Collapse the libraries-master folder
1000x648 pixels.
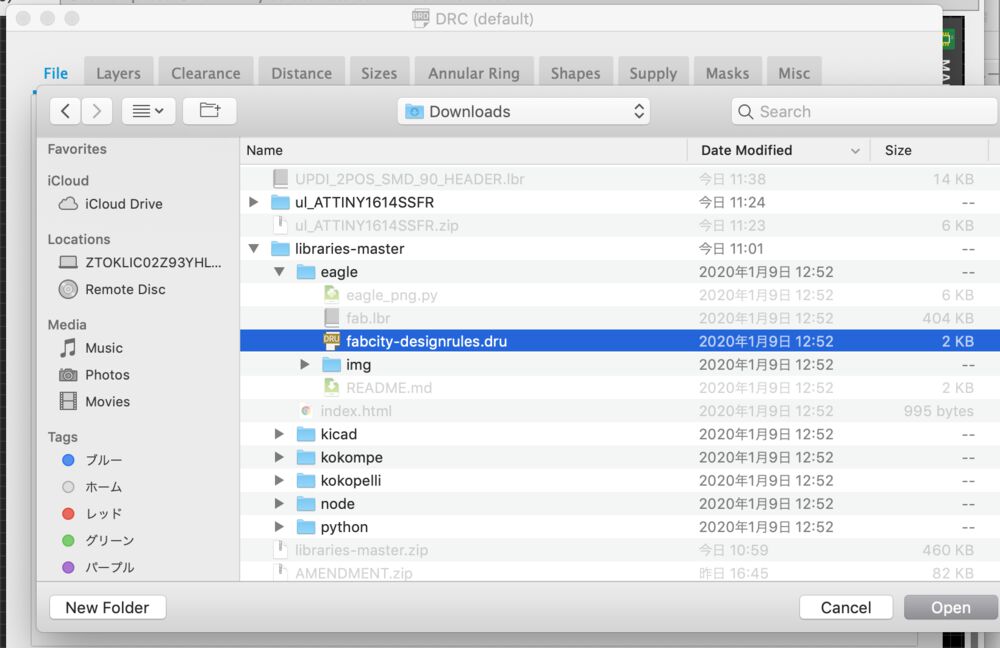(253, 249)
